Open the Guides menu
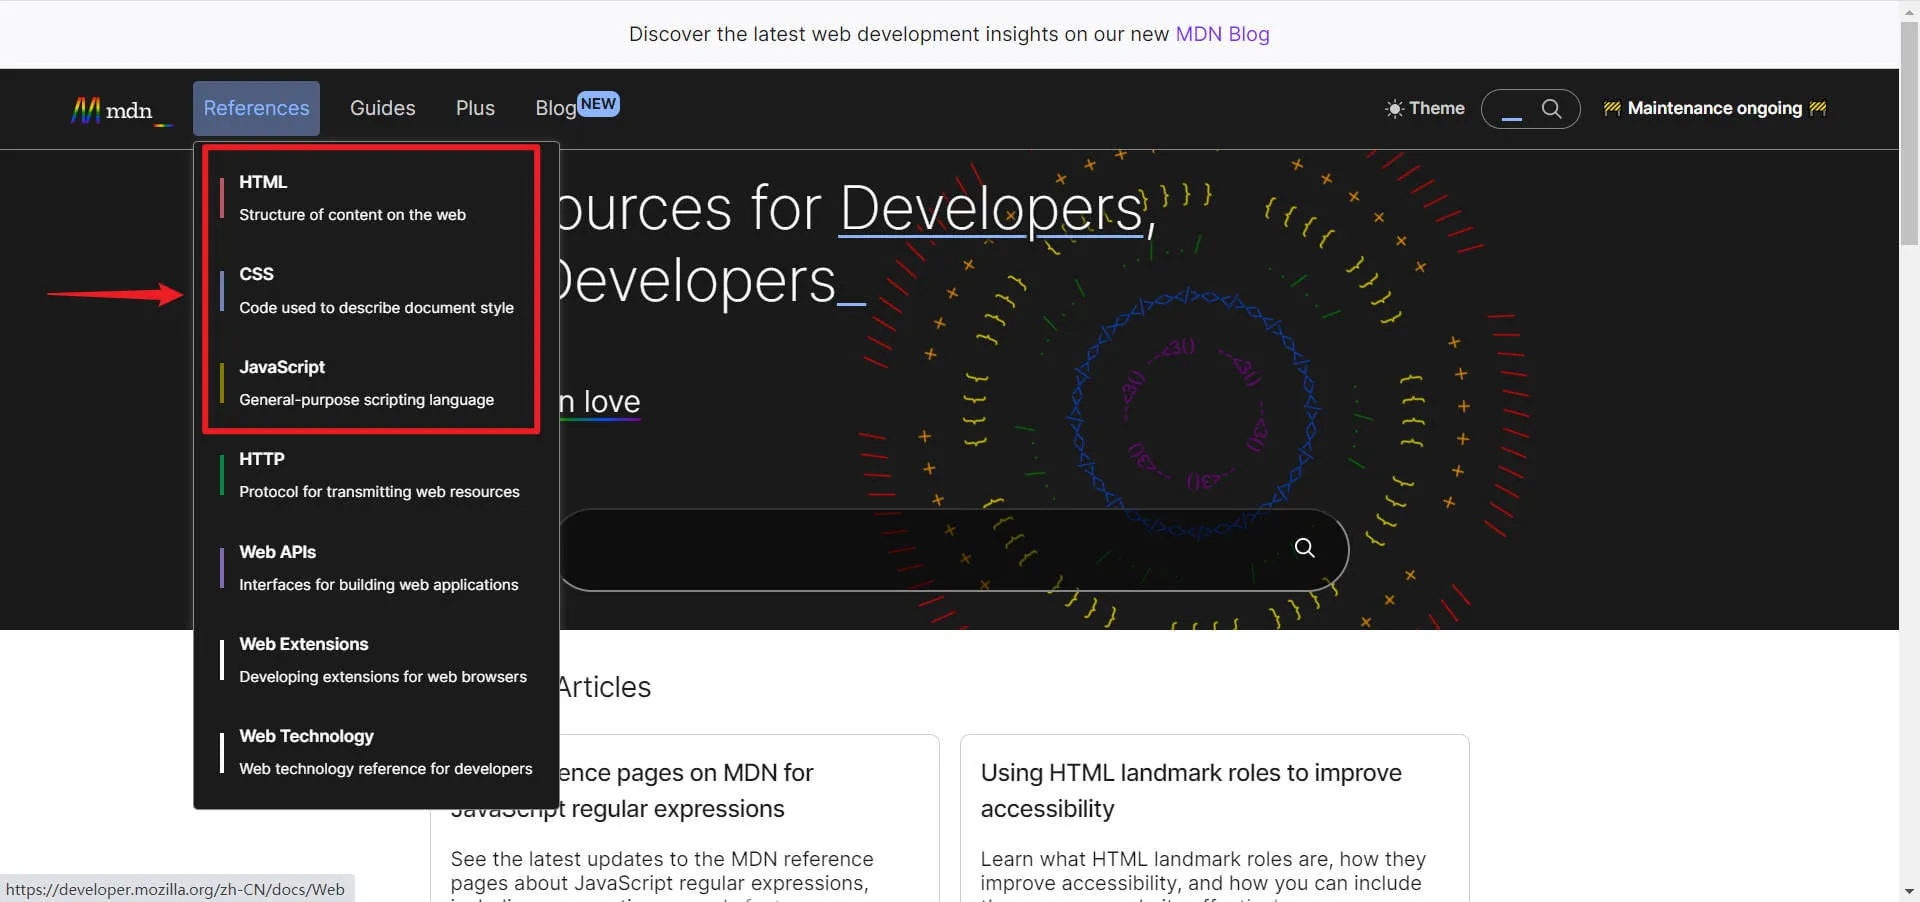 pos(382,108)
